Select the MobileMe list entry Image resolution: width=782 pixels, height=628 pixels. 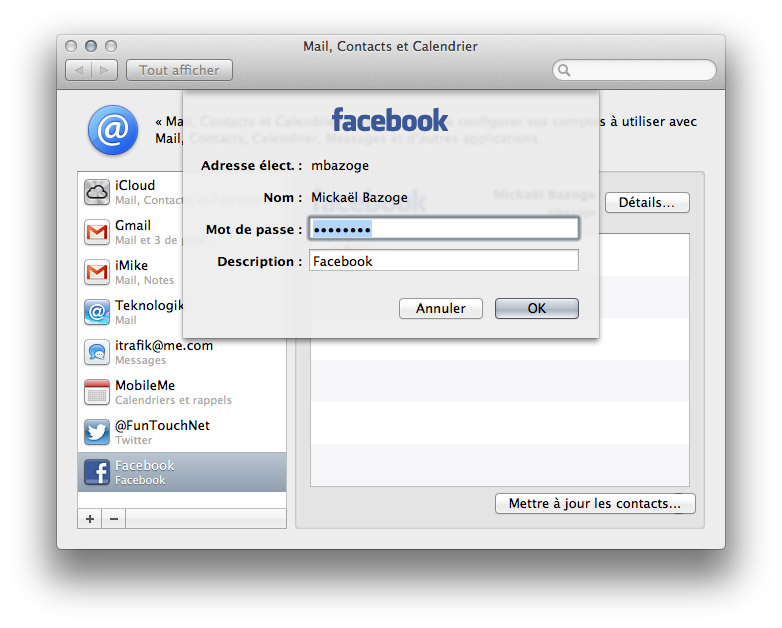click(x=182, y=392)
